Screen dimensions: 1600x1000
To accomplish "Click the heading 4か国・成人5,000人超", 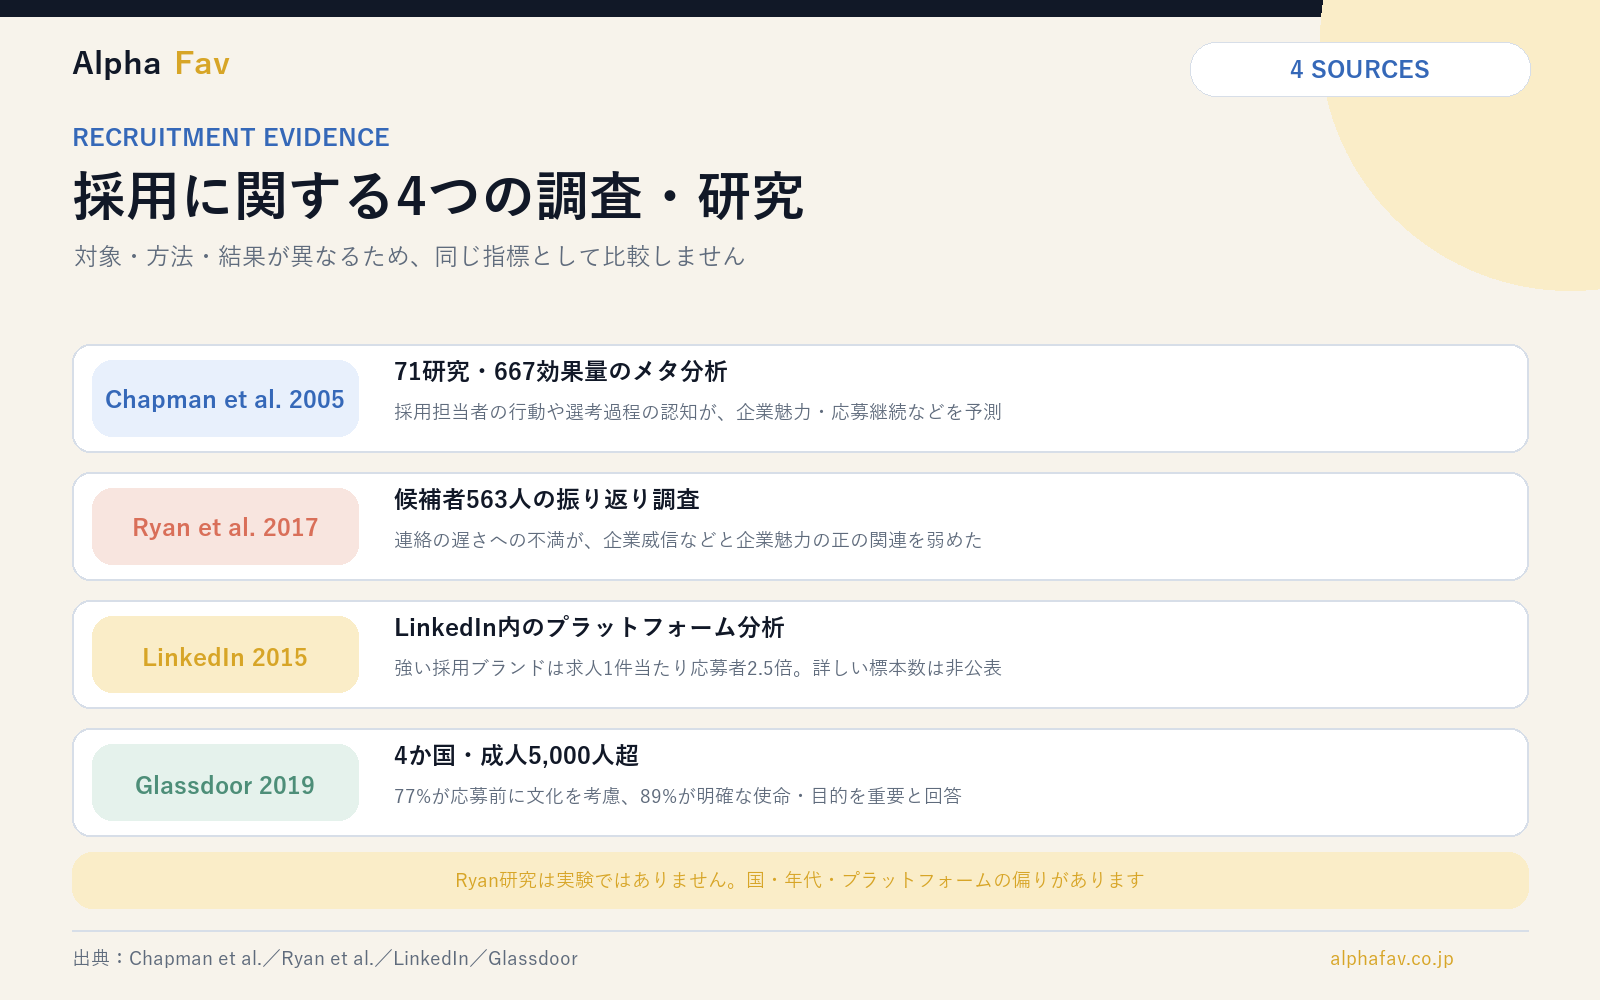I will 516,755.
